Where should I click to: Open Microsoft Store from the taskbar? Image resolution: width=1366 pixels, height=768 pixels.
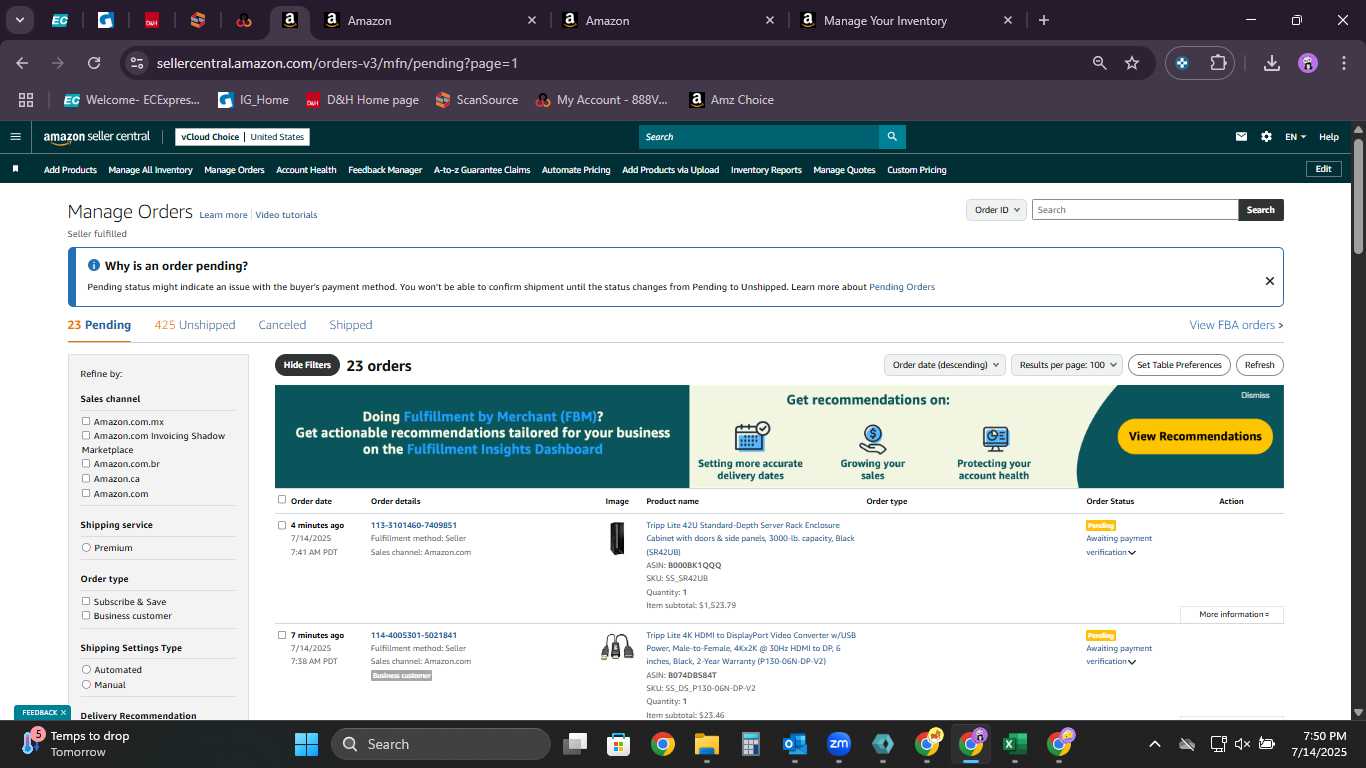coord(619,744)
